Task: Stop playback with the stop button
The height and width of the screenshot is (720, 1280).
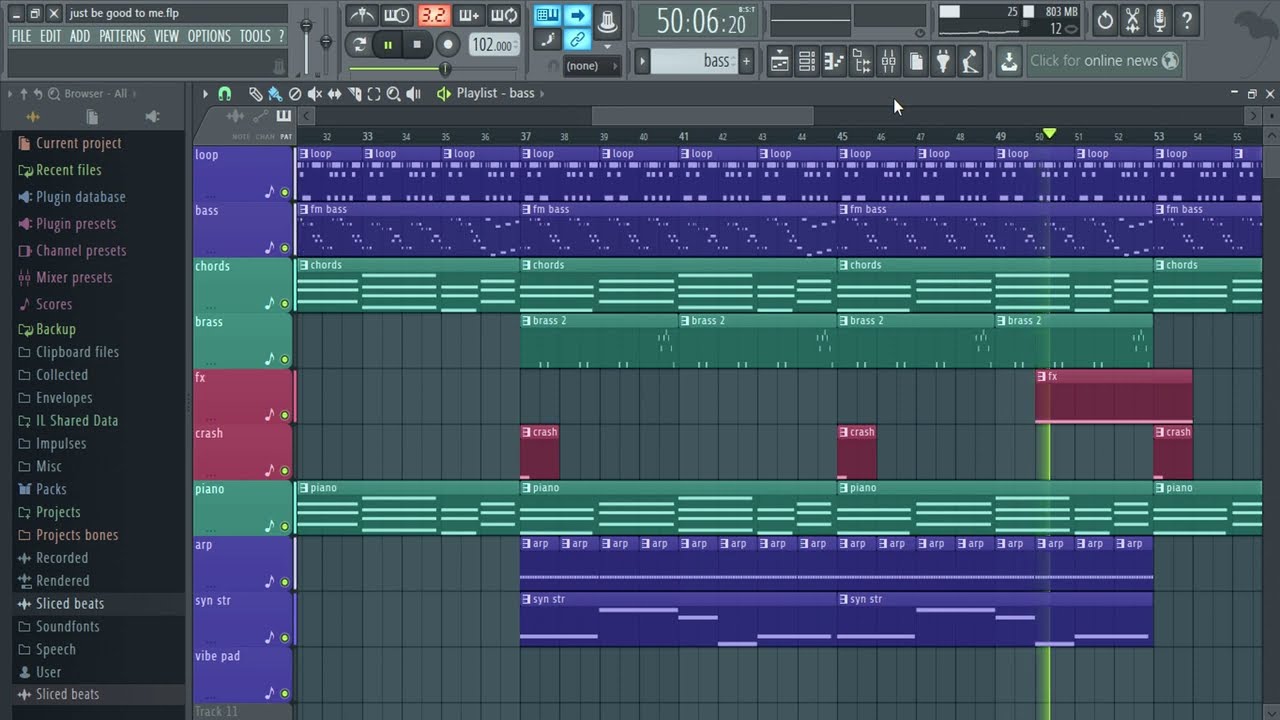Action: [417, 44]
